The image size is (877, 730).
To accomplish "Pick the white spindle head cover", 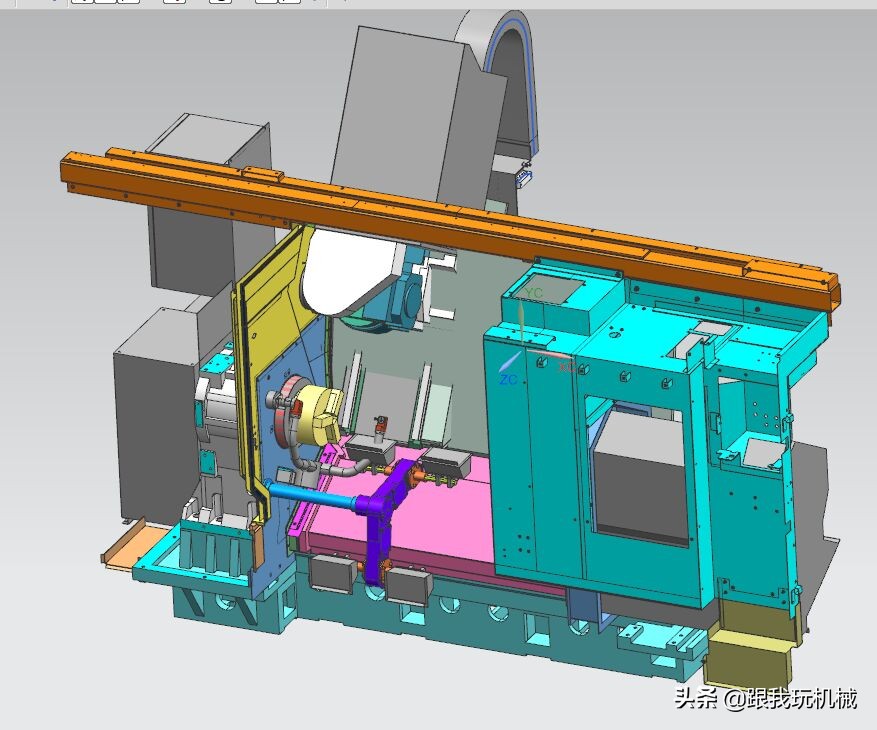I will pyautogui.click(x=345, y=275).
